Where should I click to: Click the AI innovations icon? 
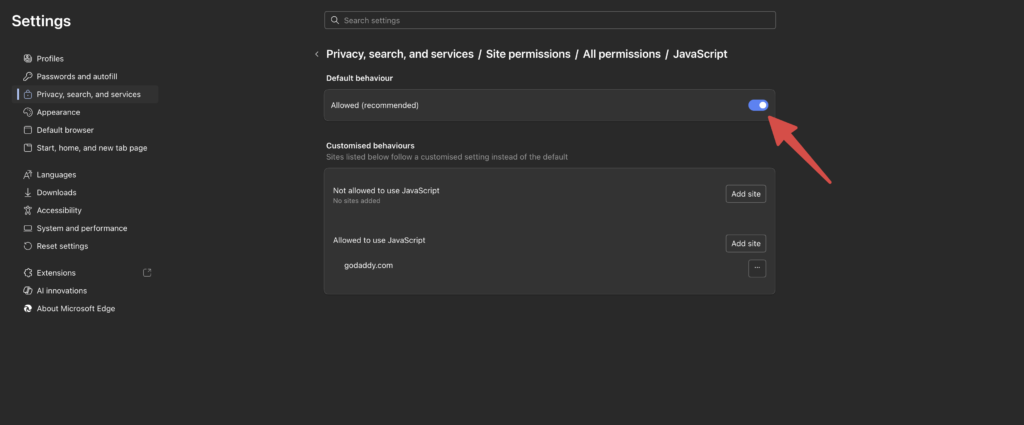[28, 291]
